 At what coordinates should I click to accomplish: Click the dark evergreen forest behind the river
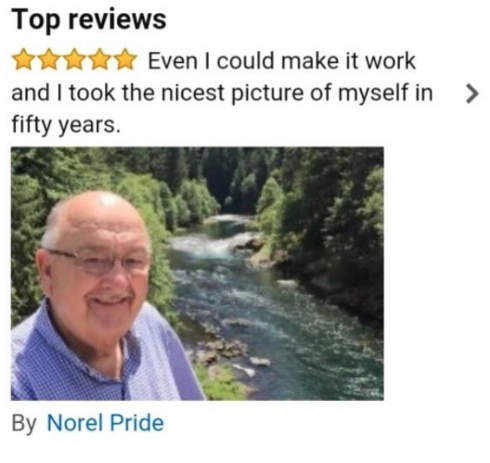(233, 177)
